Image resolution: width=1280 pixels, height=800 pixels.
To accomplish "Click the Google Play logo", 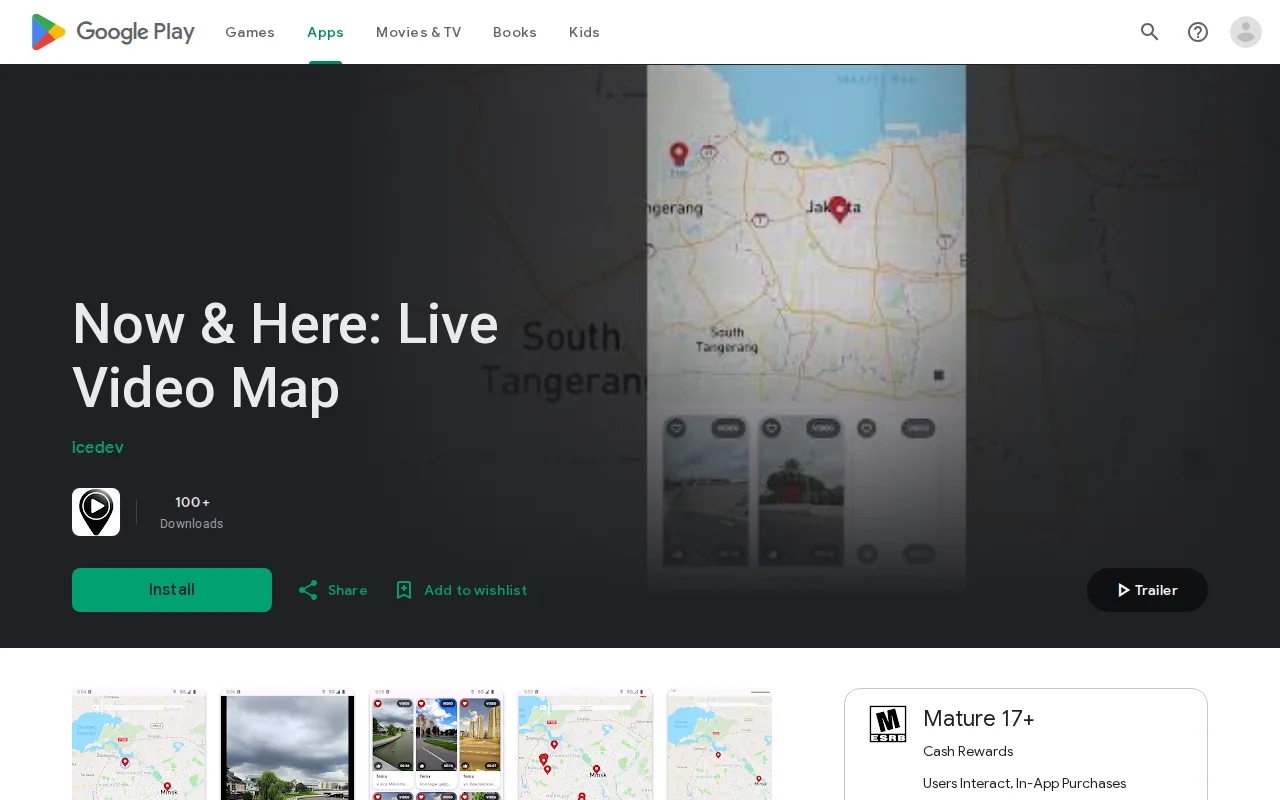I will [113, 32].
